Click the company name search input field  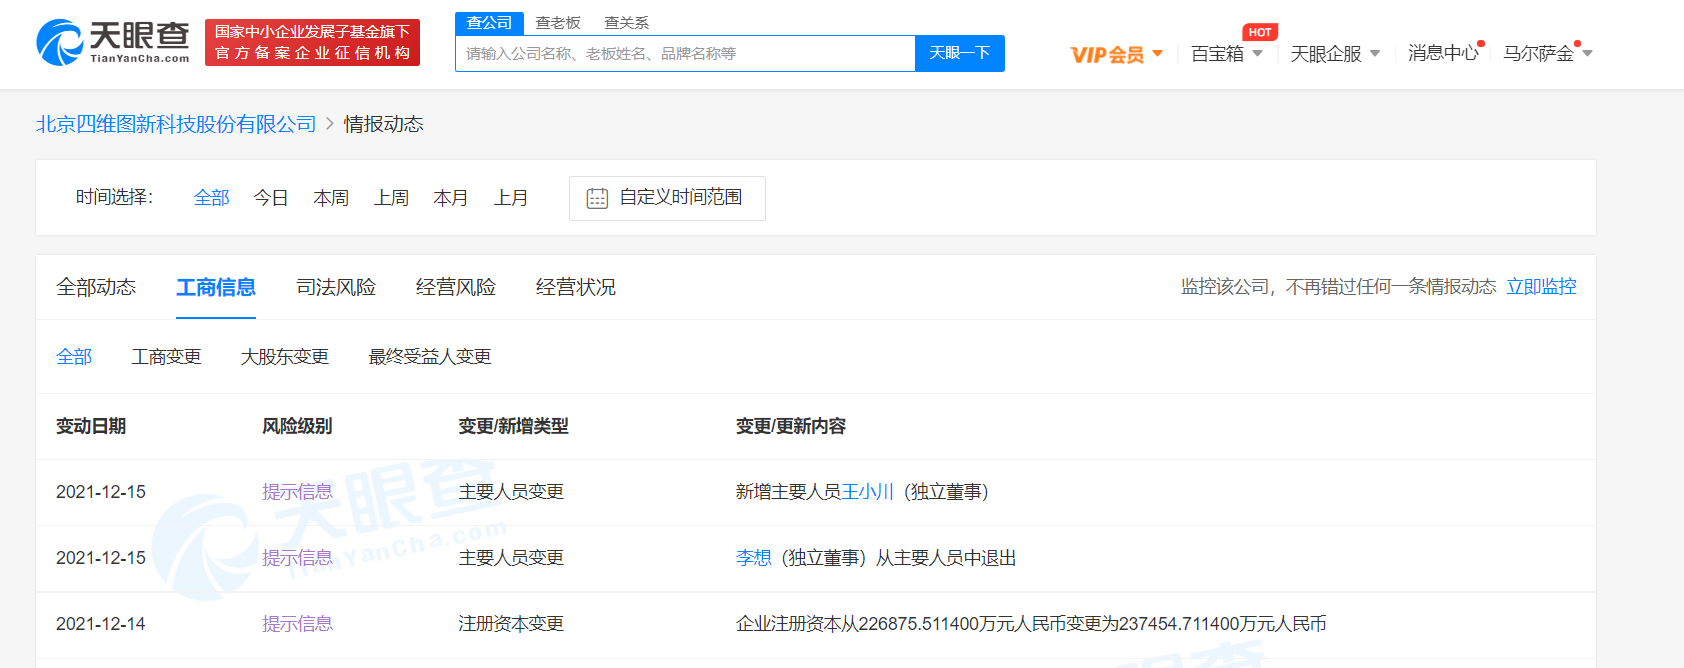[685, 54]
